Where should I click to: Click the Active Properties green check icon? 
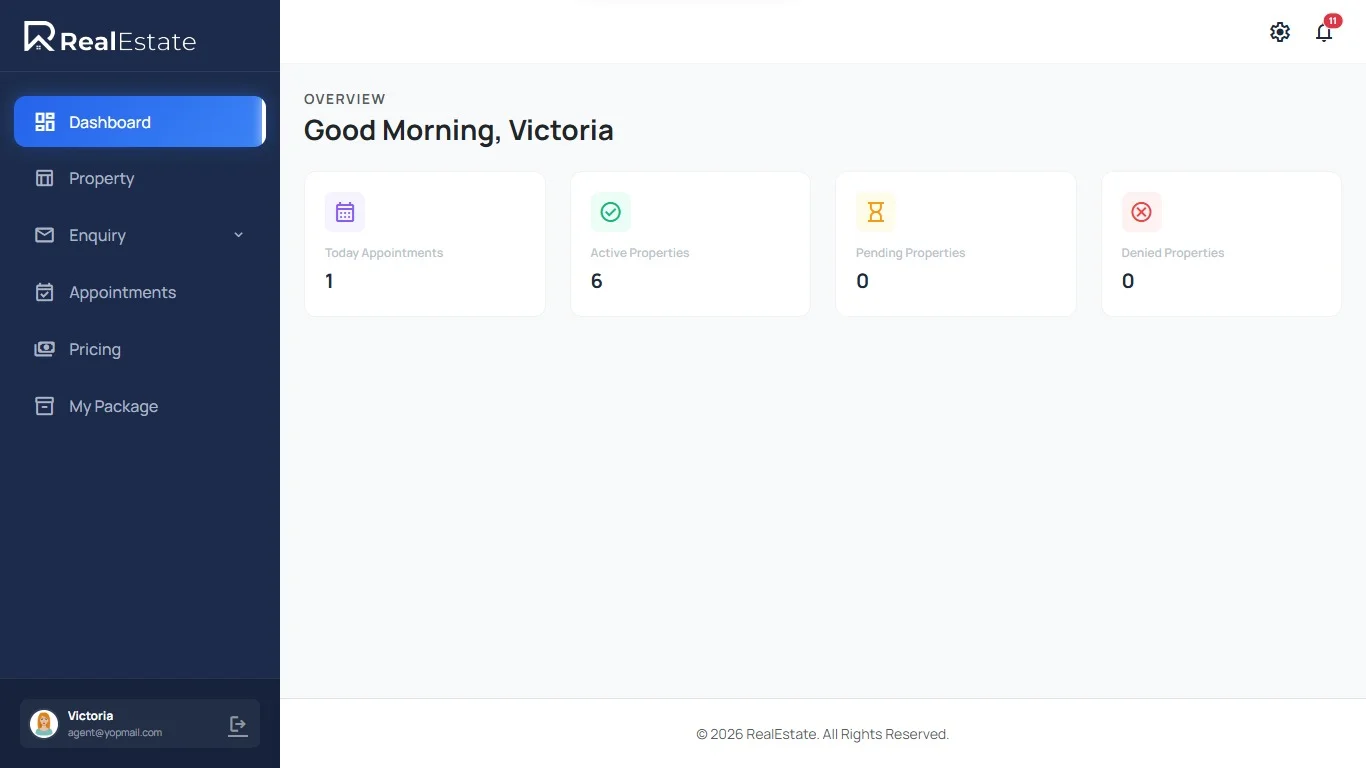[610, 211]
